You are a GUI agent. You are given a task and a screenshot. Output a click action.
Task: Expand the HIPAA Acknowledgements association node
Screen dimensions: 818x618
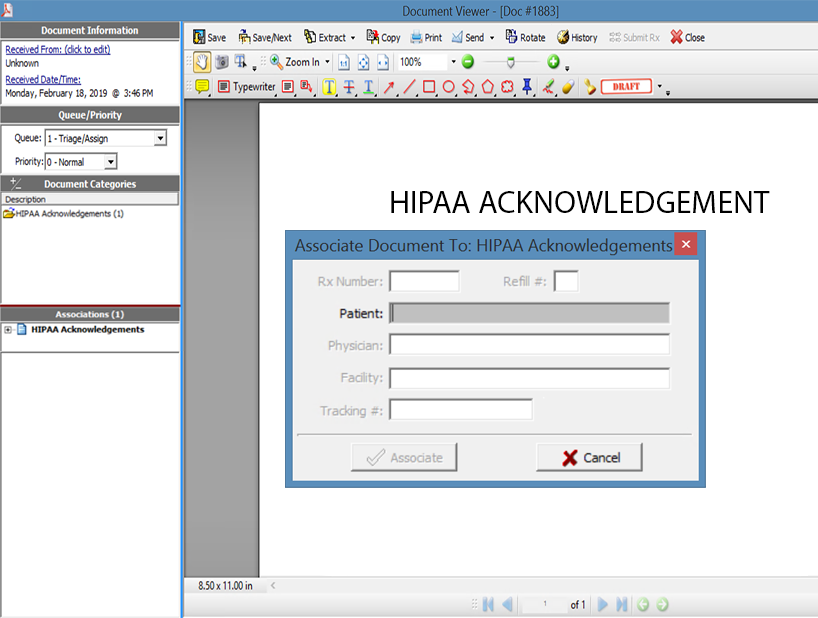click(x=8, y=330)
